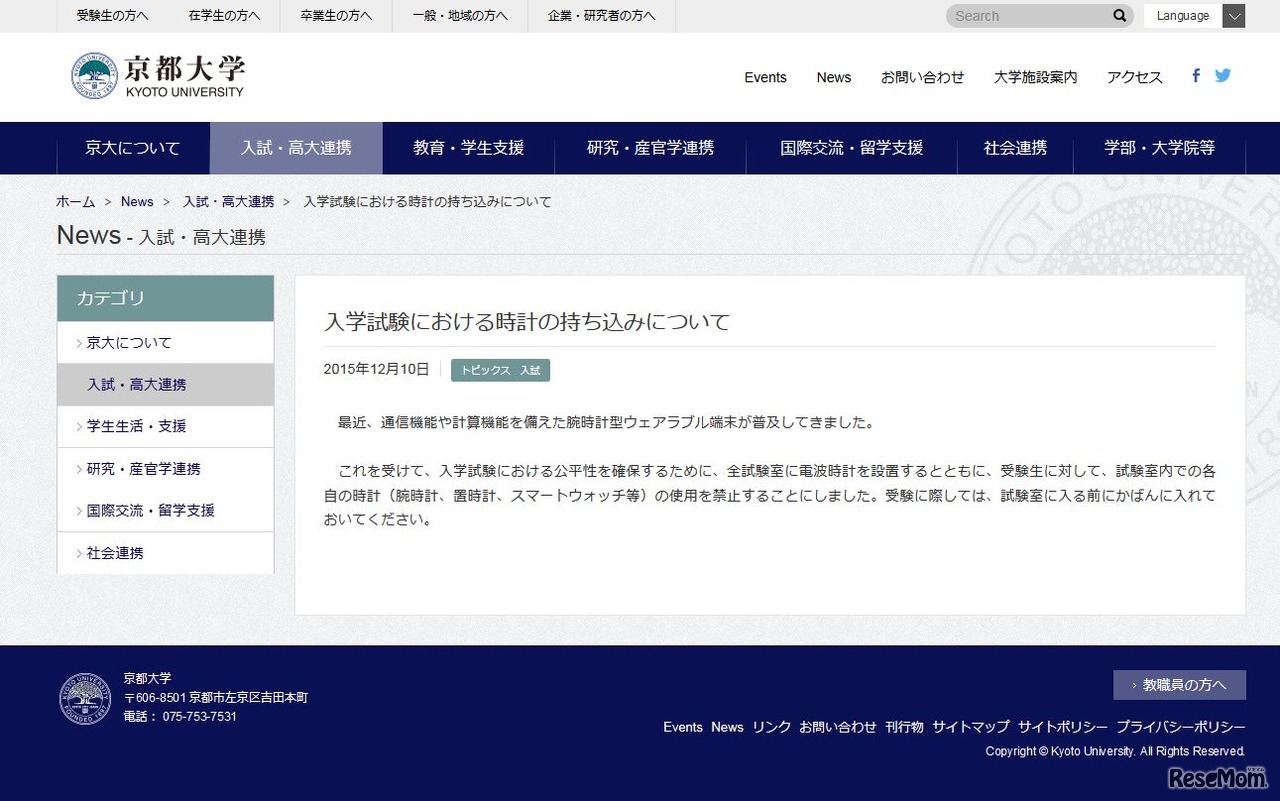Select the 学部・大学院等 navigation menu item
The image size is (1280, 801).
1159,147
